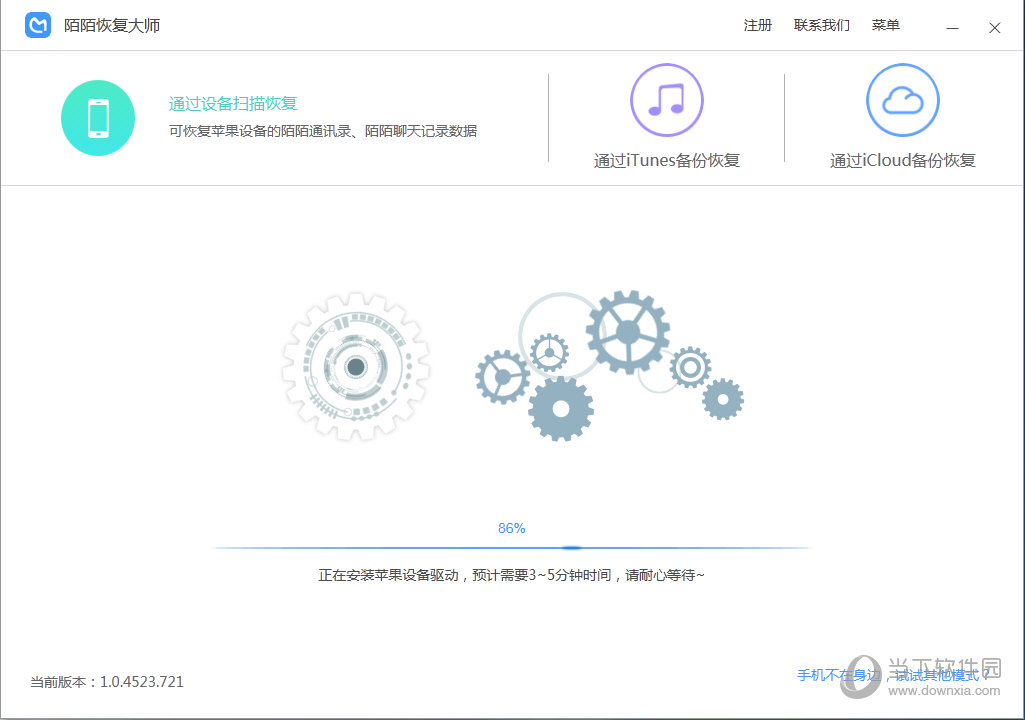
Task: Open the 菜单 menu
Action: [886, 26]
